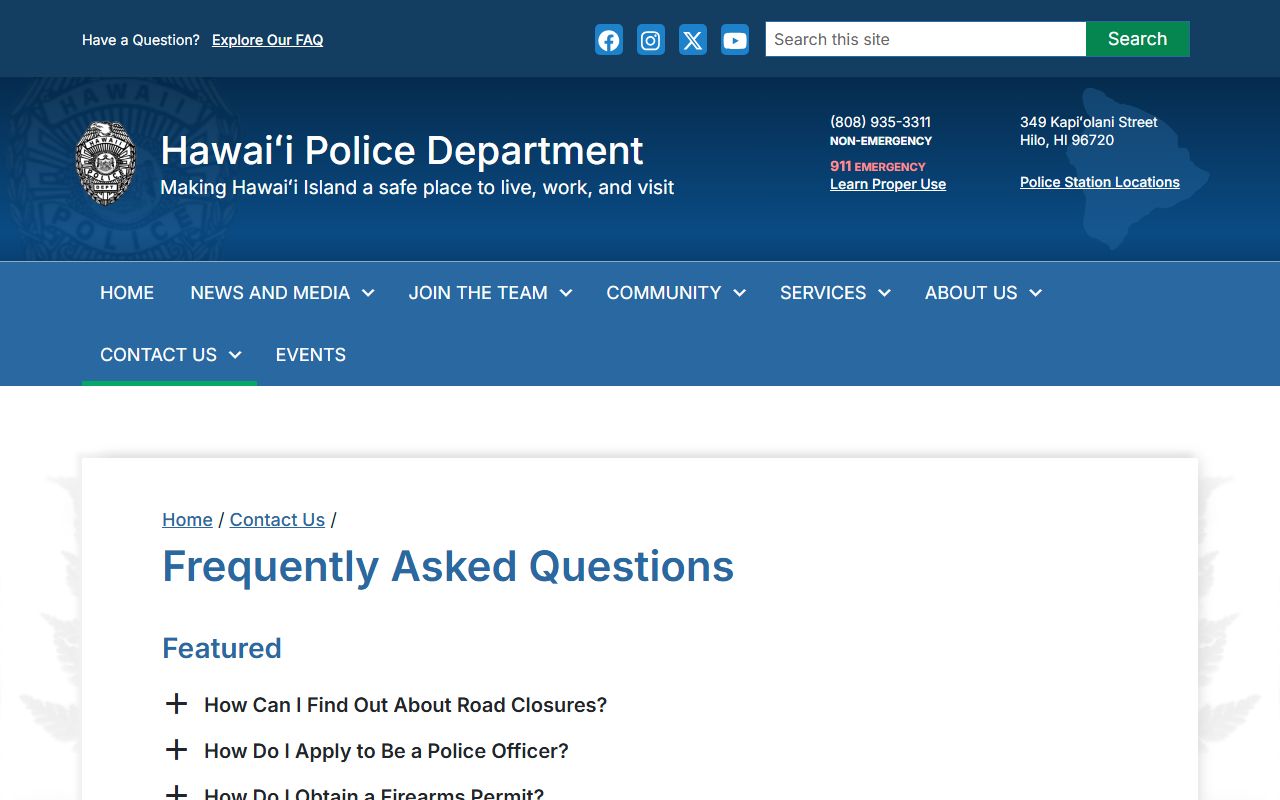Open About Us dropdown chevron
This screenshot has width=1280, height=800.
coord(1036,293)
